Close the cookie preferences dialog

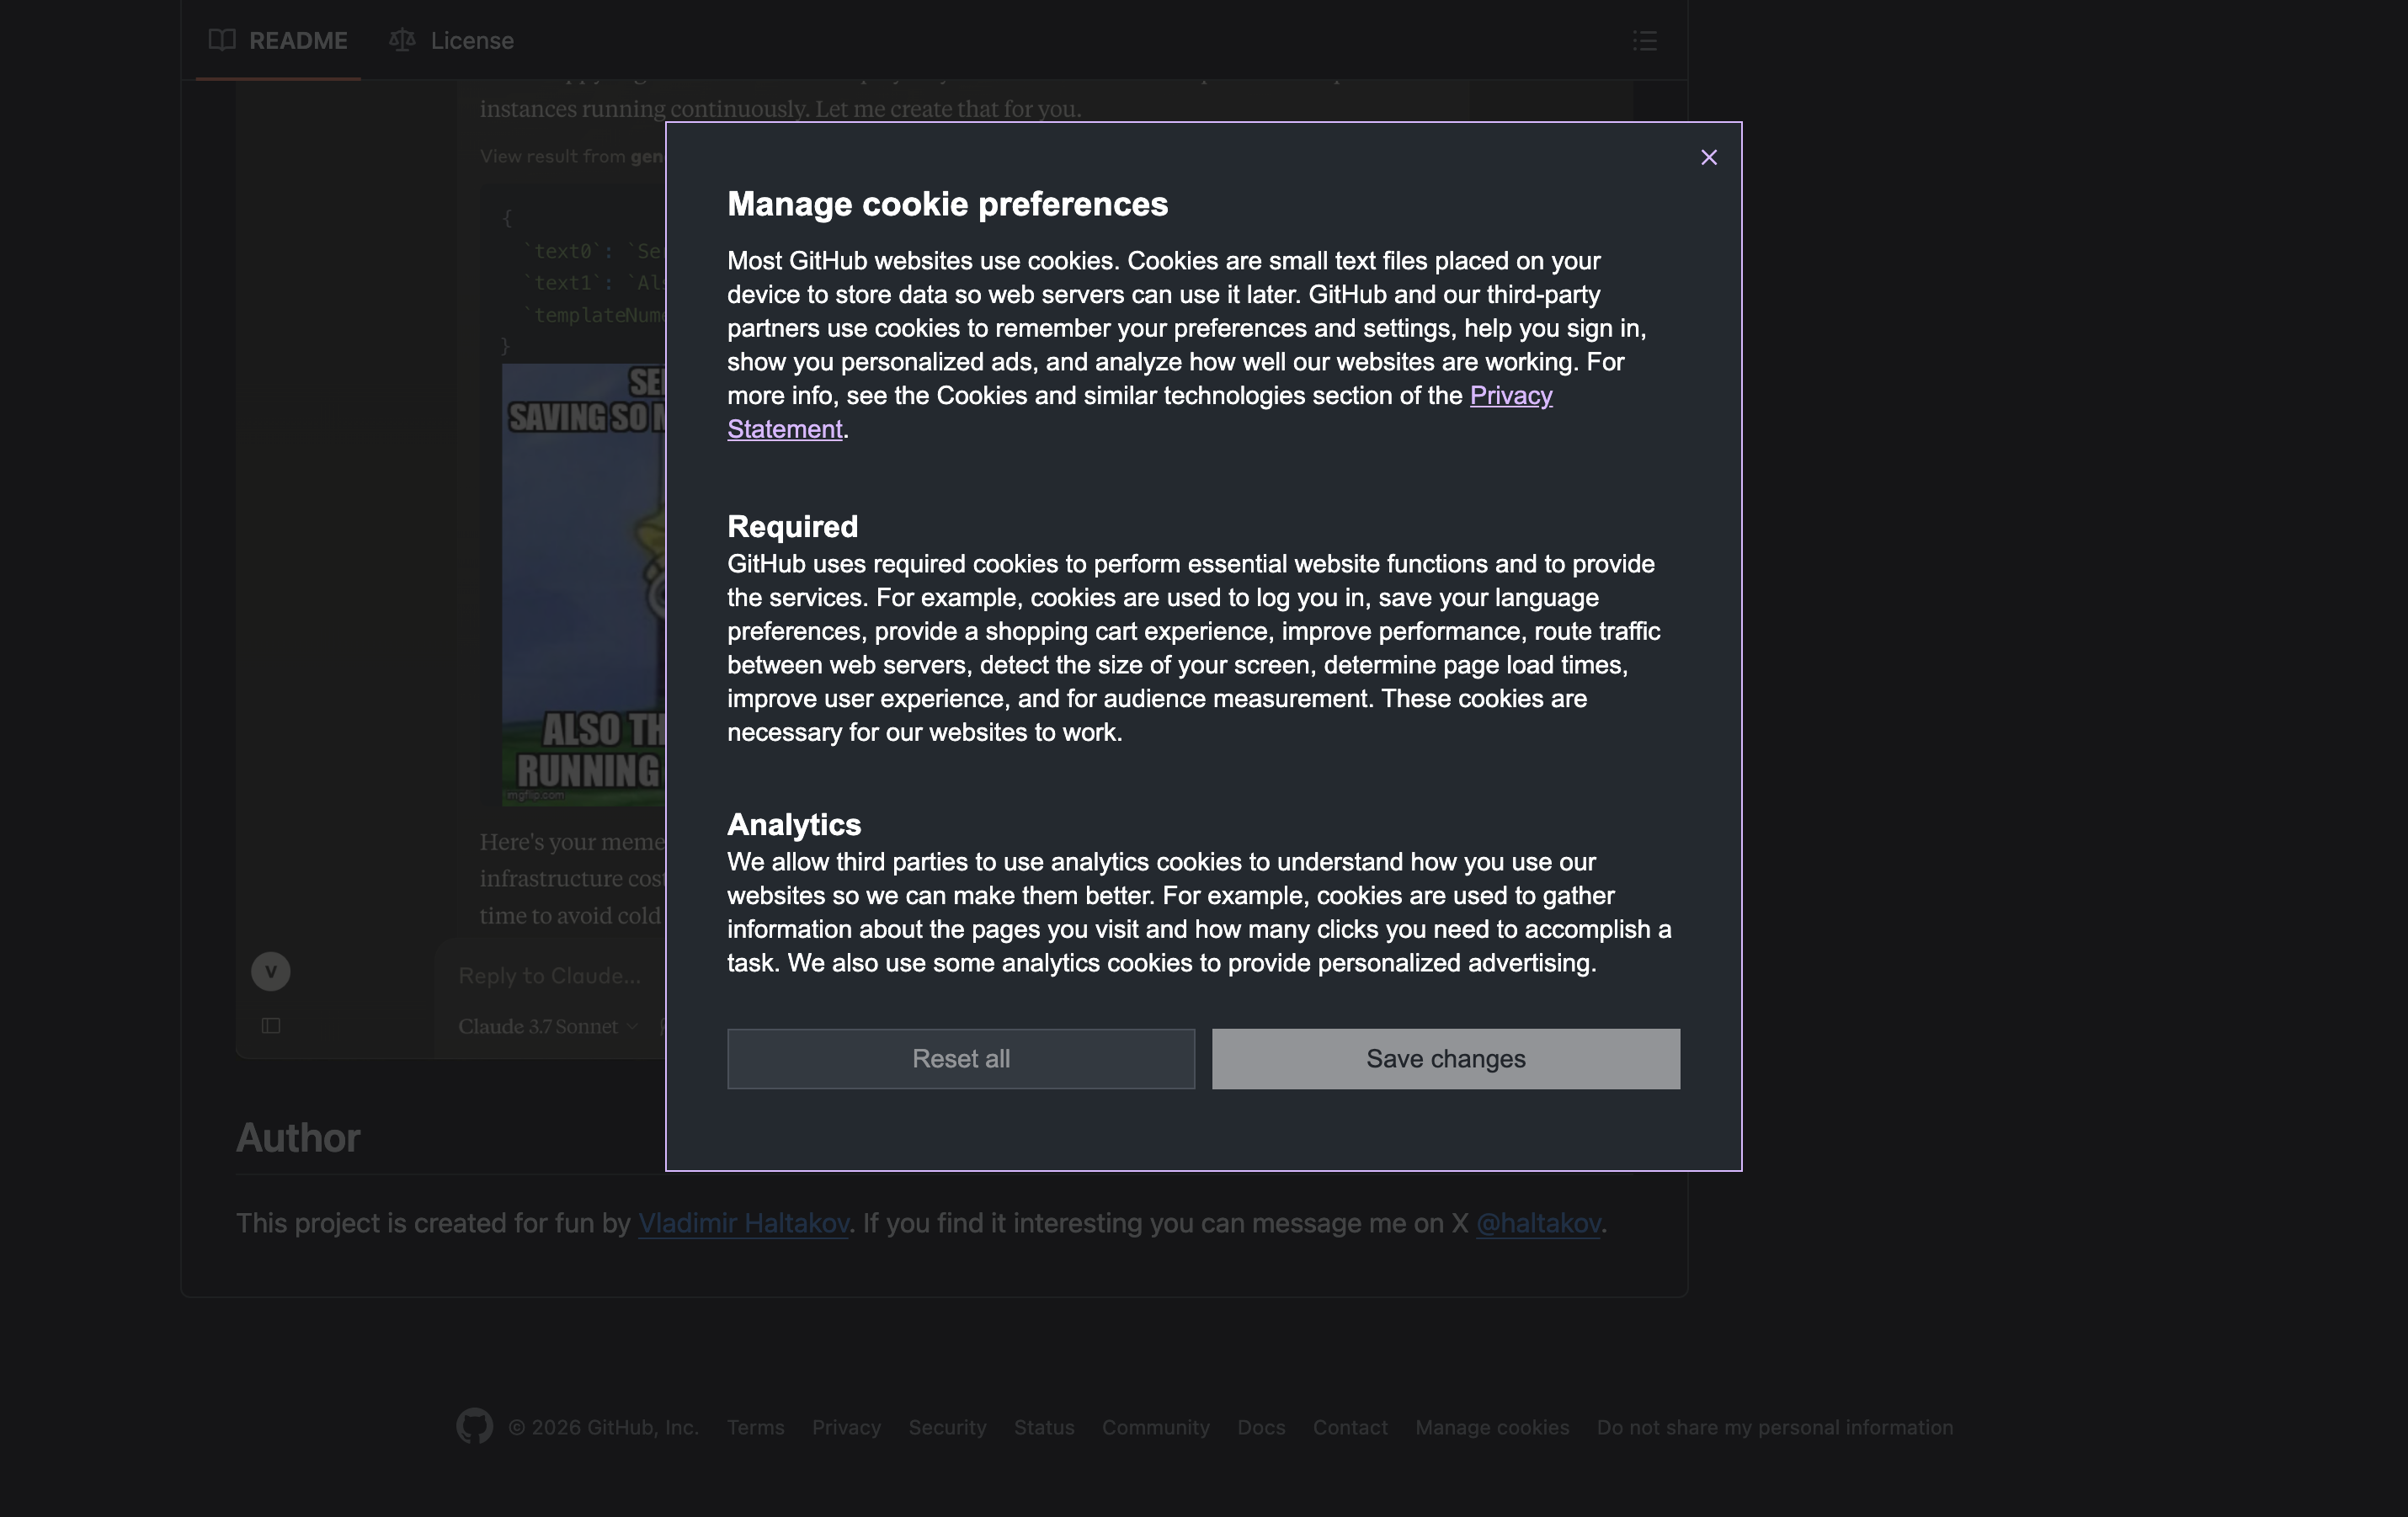1708,158
